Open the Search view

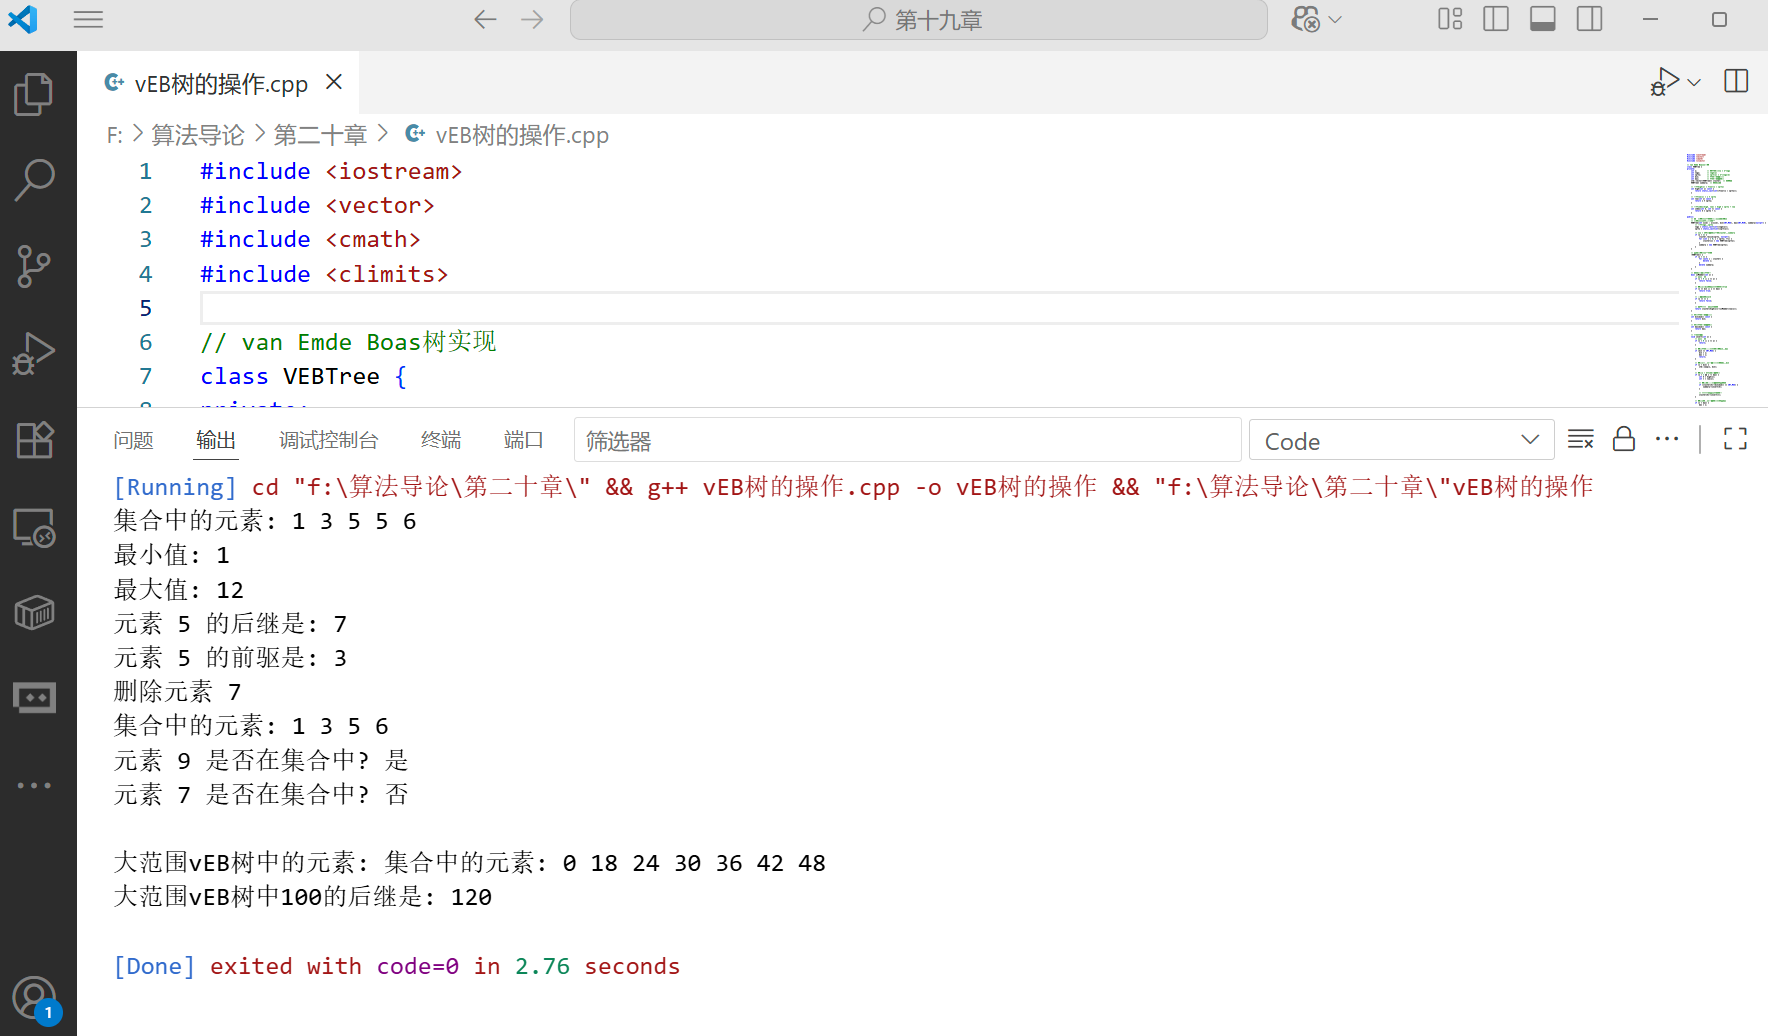click(x=34, y=181)
